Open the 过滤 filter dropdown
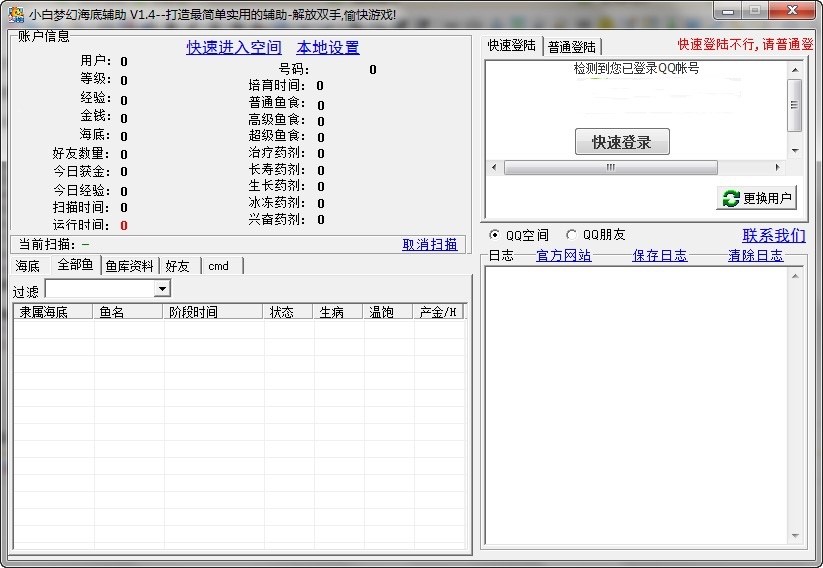The height and width of the screenshot is (568, 823). (x=162, y=289)
